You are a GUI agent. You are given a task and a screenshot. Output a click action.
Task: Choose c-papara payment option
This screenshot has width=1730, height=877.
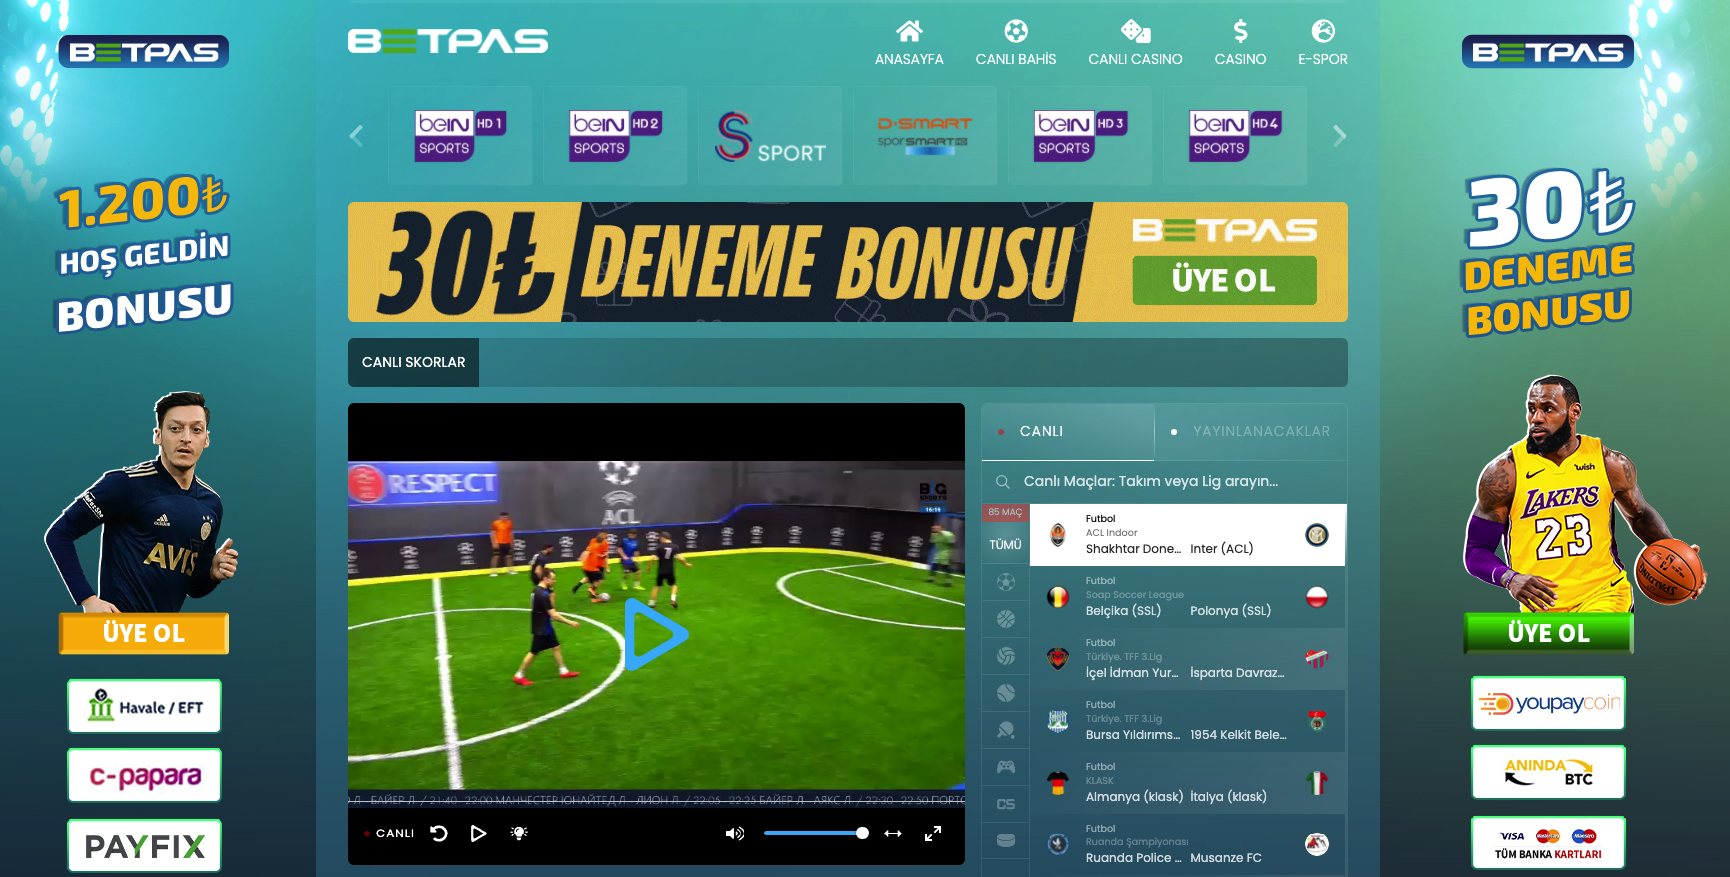[144, 776]
